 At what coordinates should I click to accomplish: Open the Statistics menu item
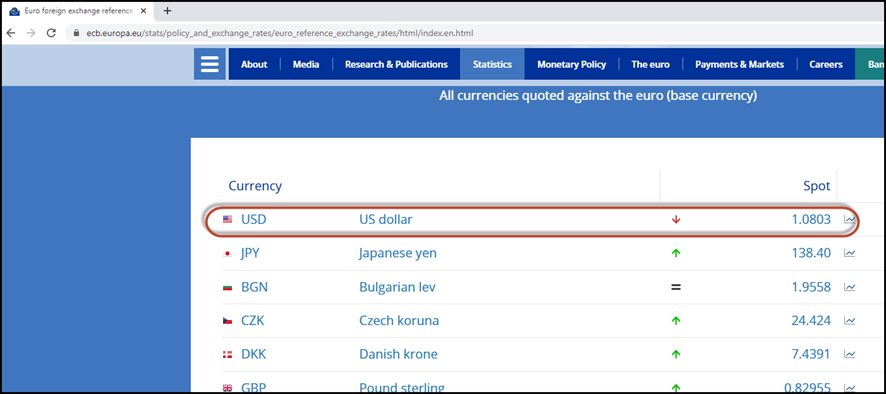point(492,64)
